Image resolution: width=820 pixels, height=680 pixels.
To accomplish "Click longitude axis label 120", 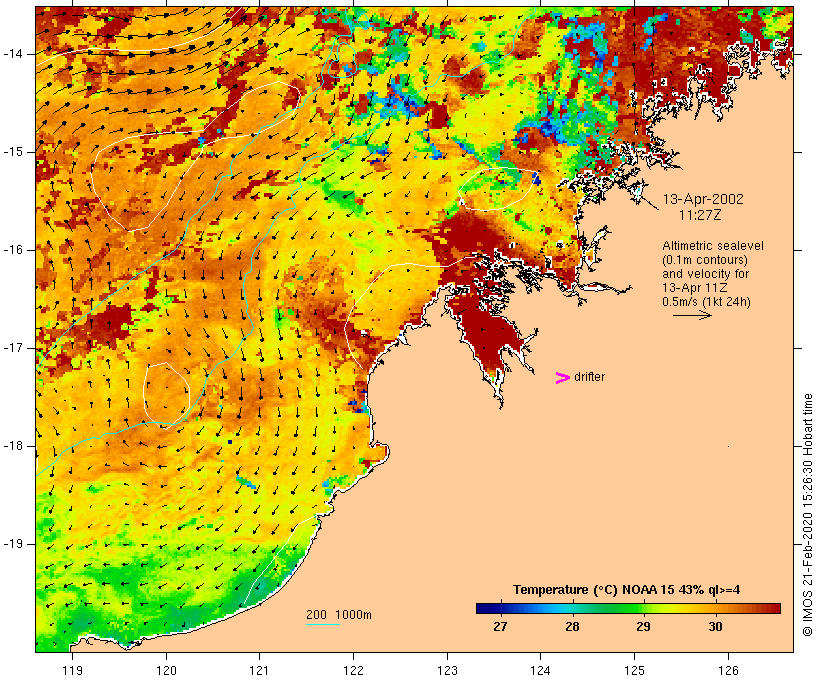I will (x=166, y=670).
